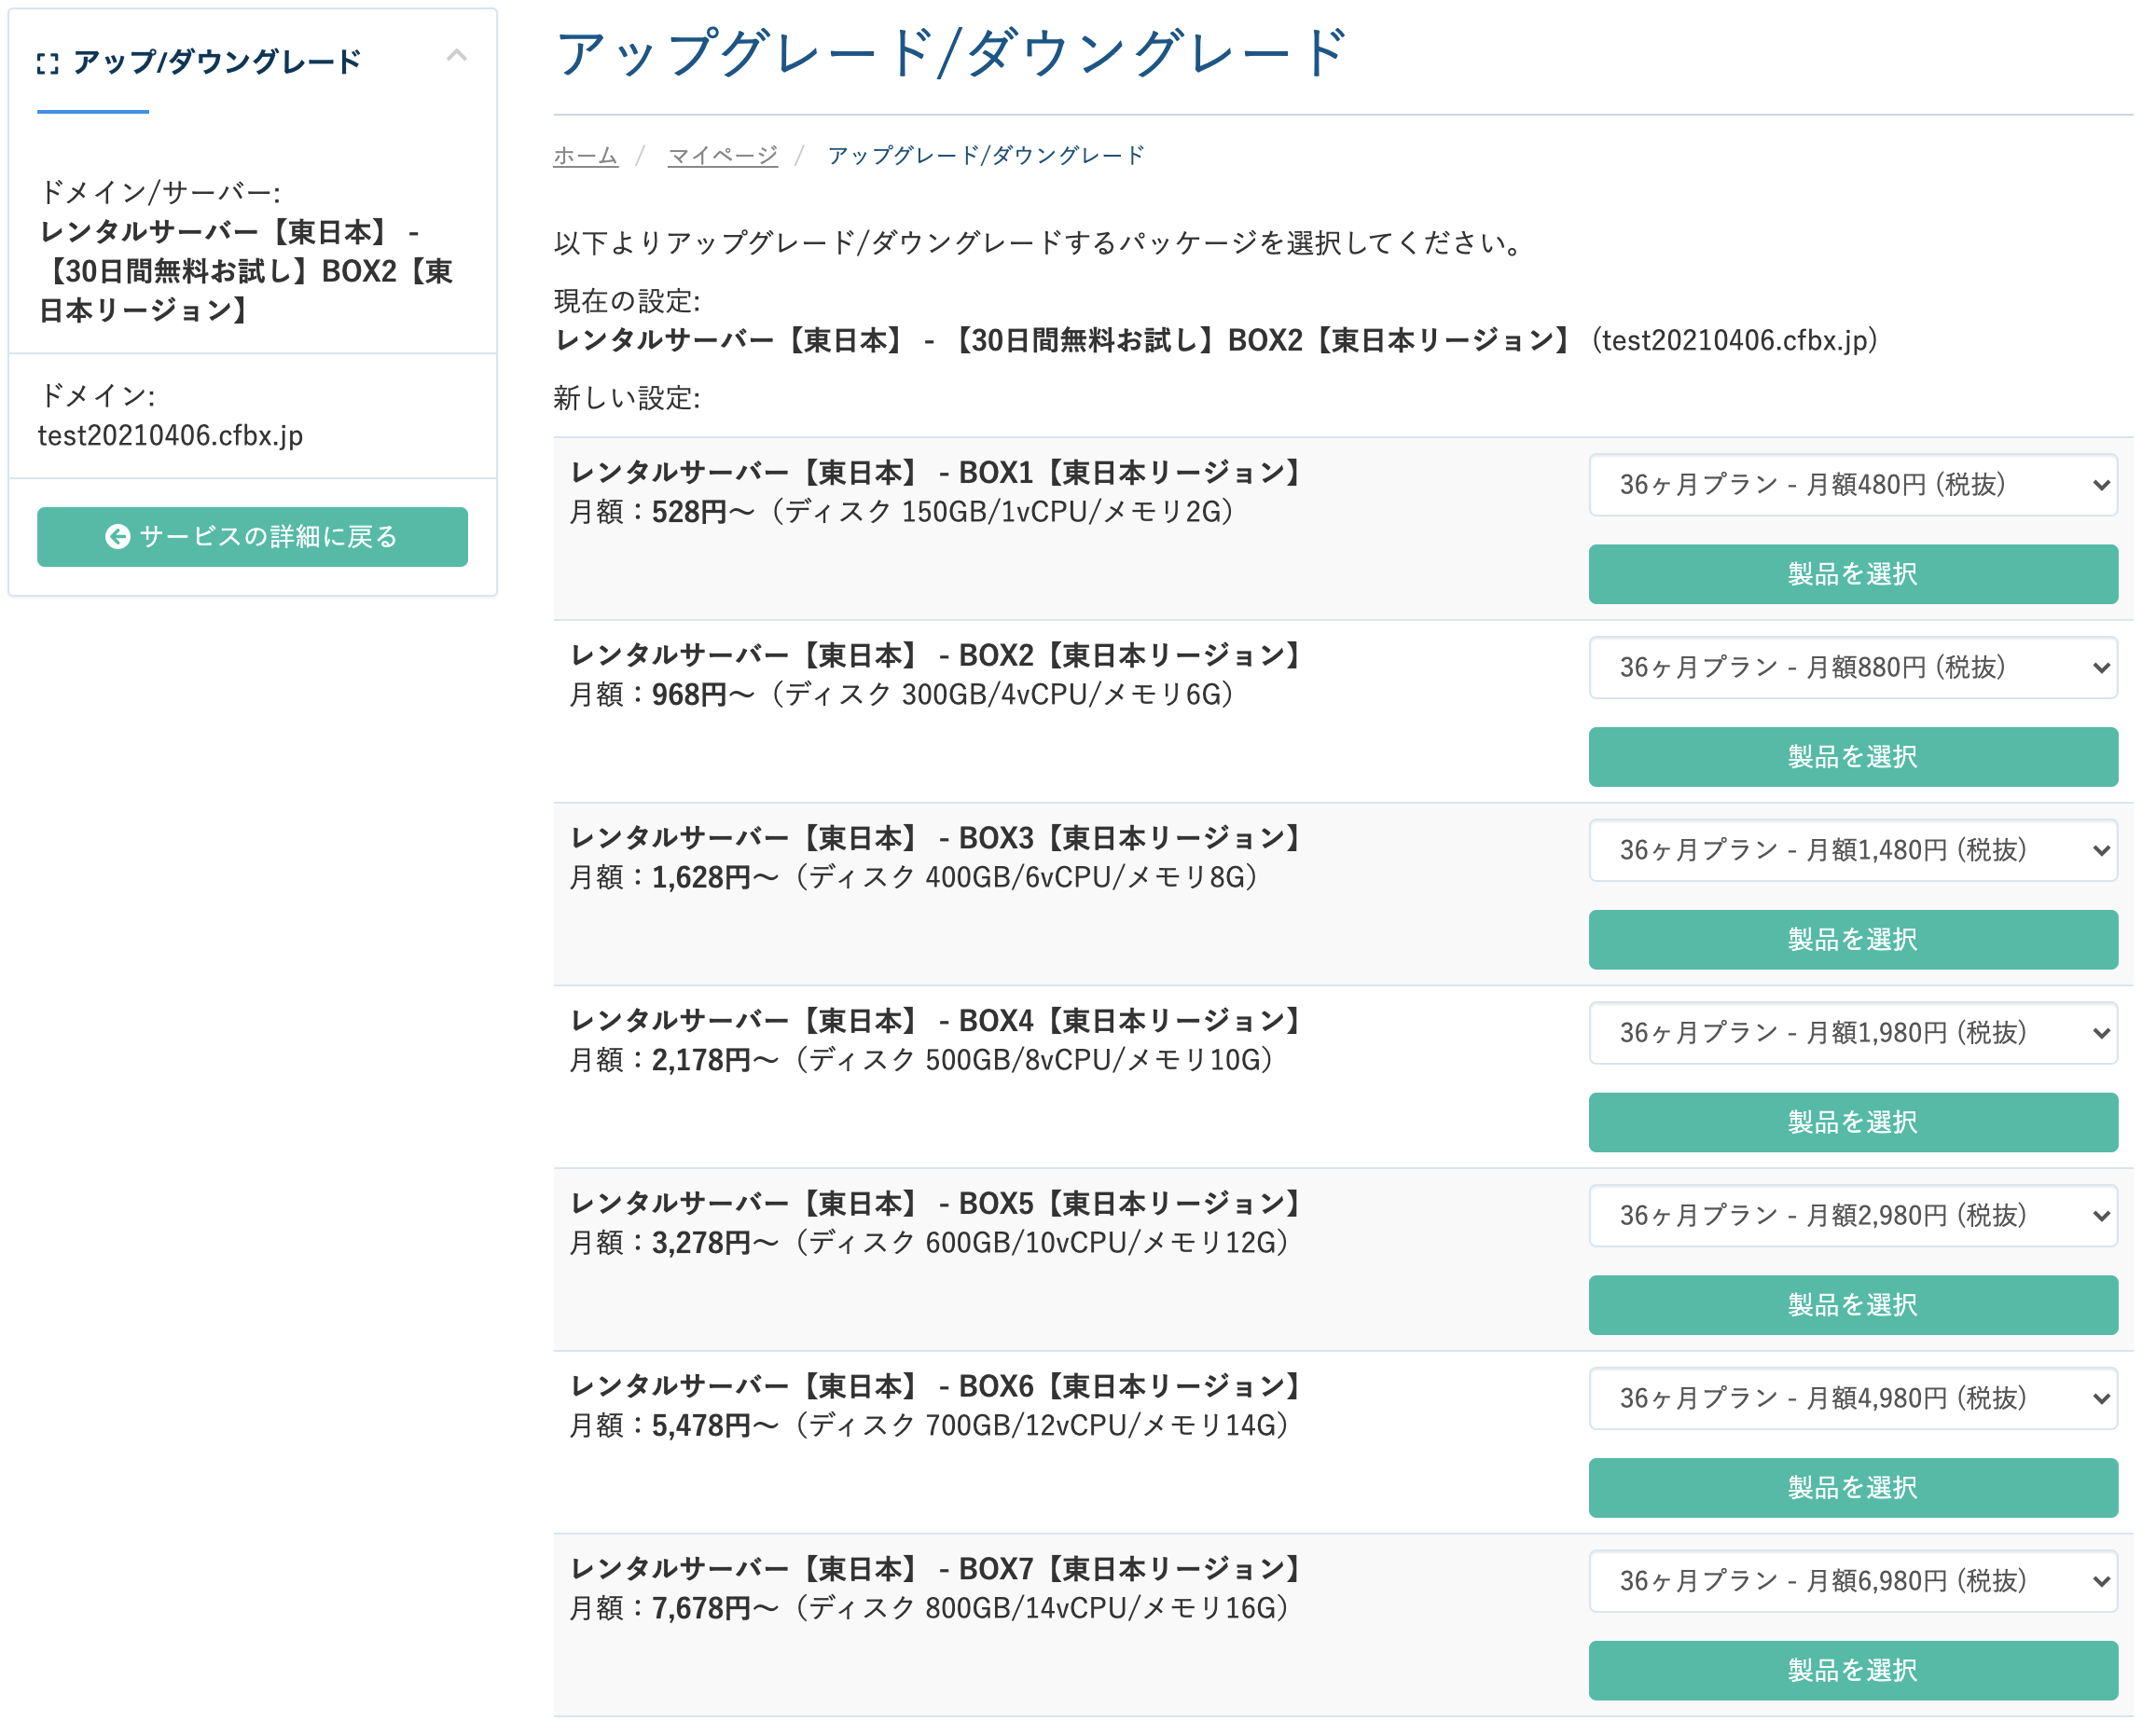
Task: Open the BOX7 36ヶ月プラン 月額6,980円 dropdown
Action: (x=1852, y=1583)
